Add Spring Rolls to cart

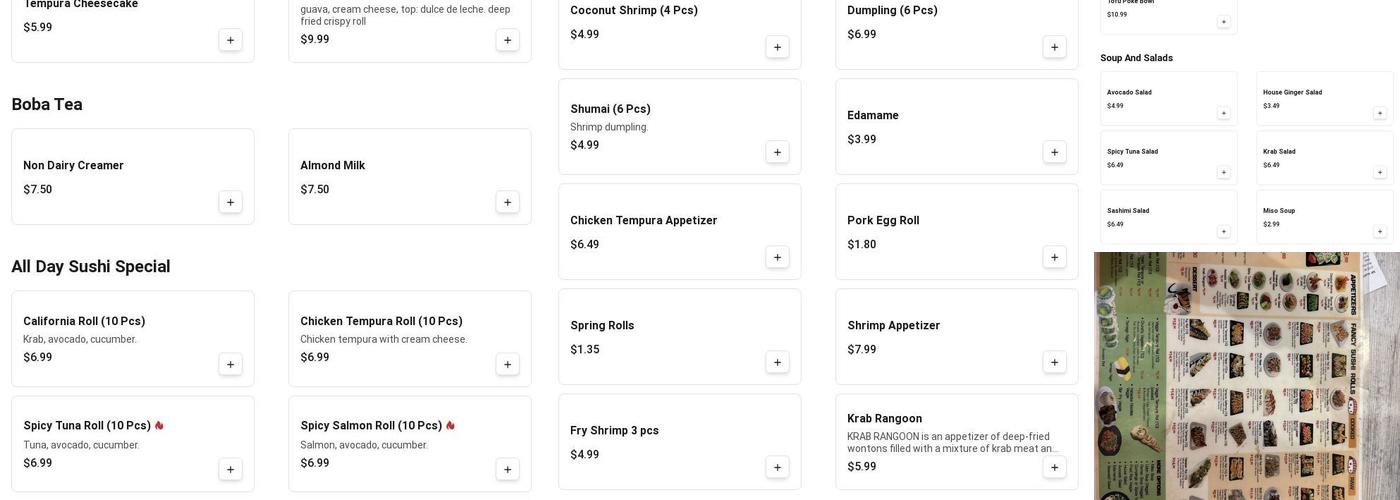(777, 362)
